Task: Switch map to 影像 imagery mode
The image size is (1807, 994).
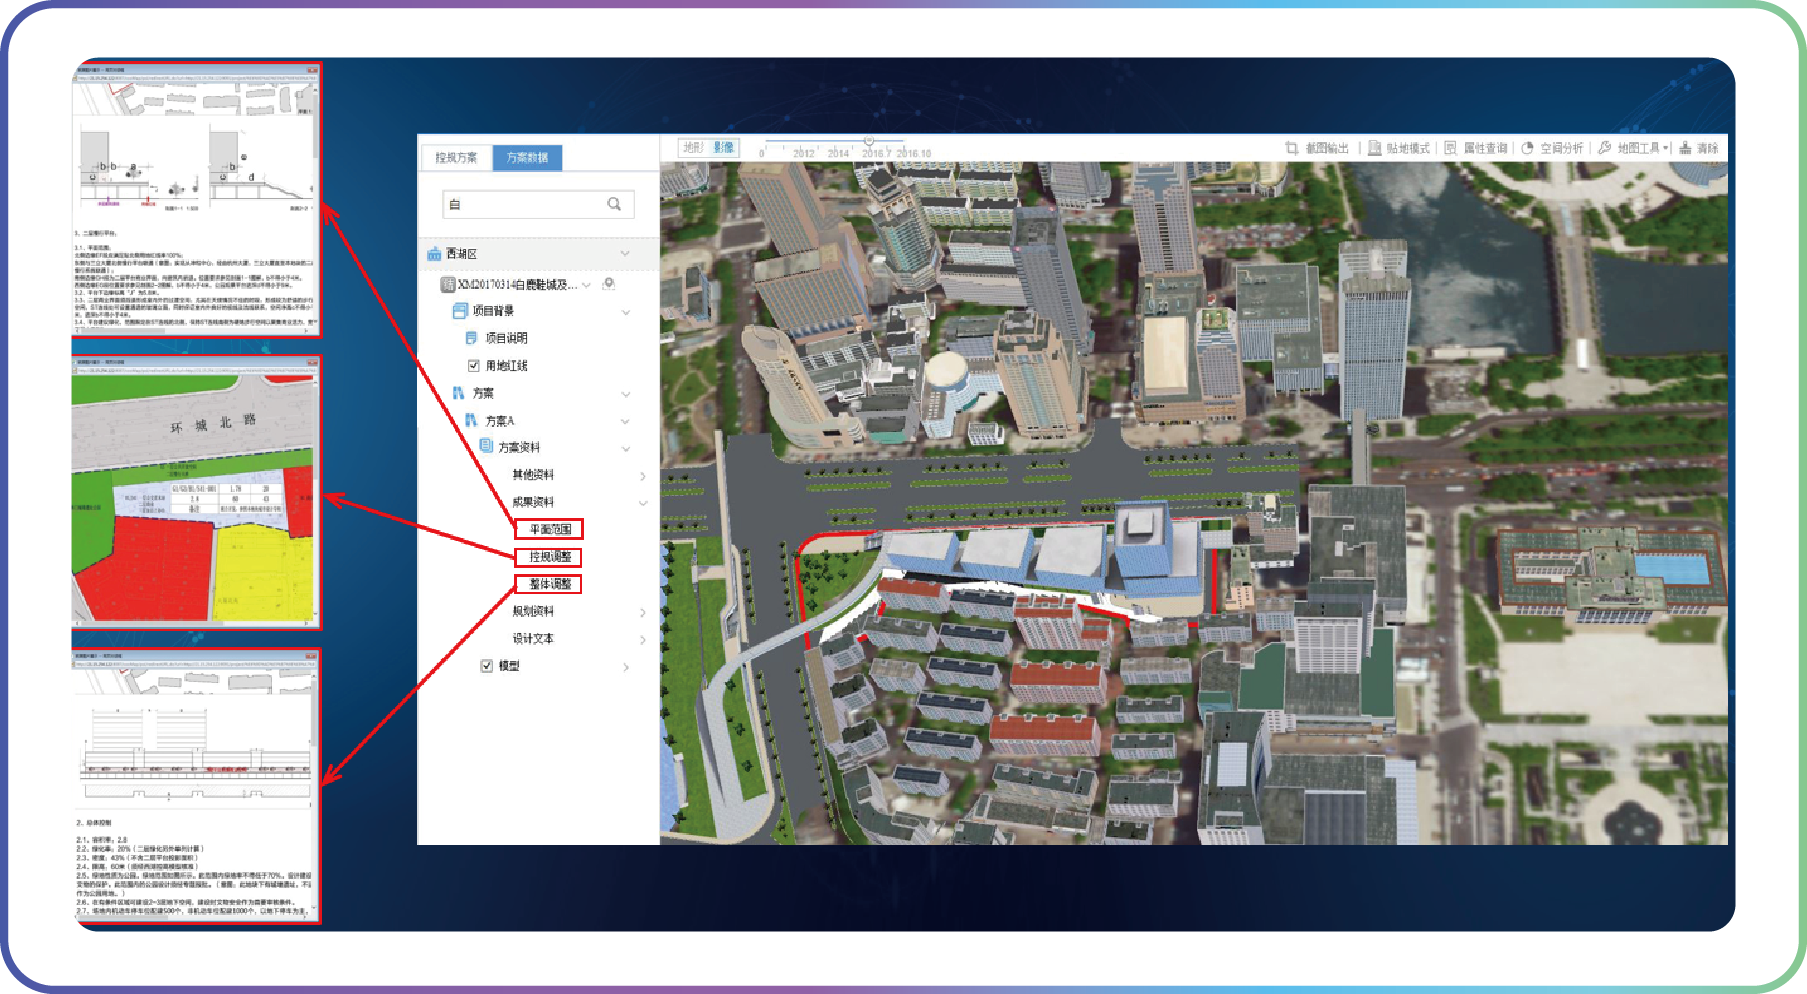Action: point(724,148)
